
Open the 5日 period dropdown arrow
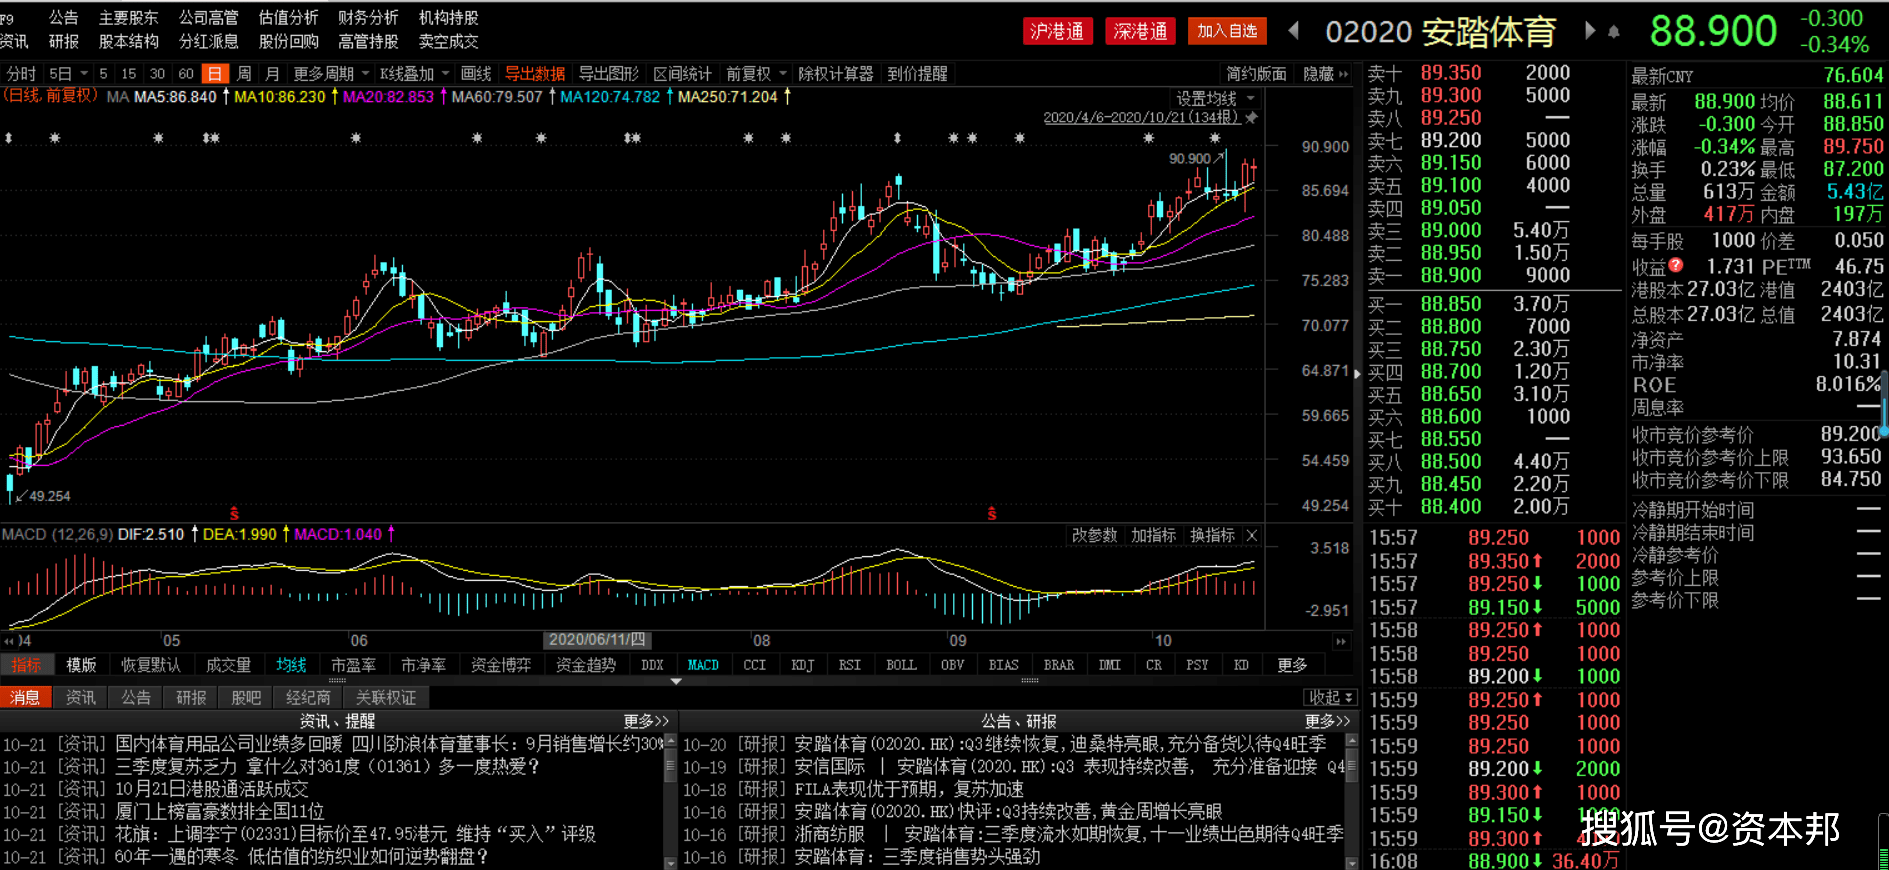pos(84,74)
